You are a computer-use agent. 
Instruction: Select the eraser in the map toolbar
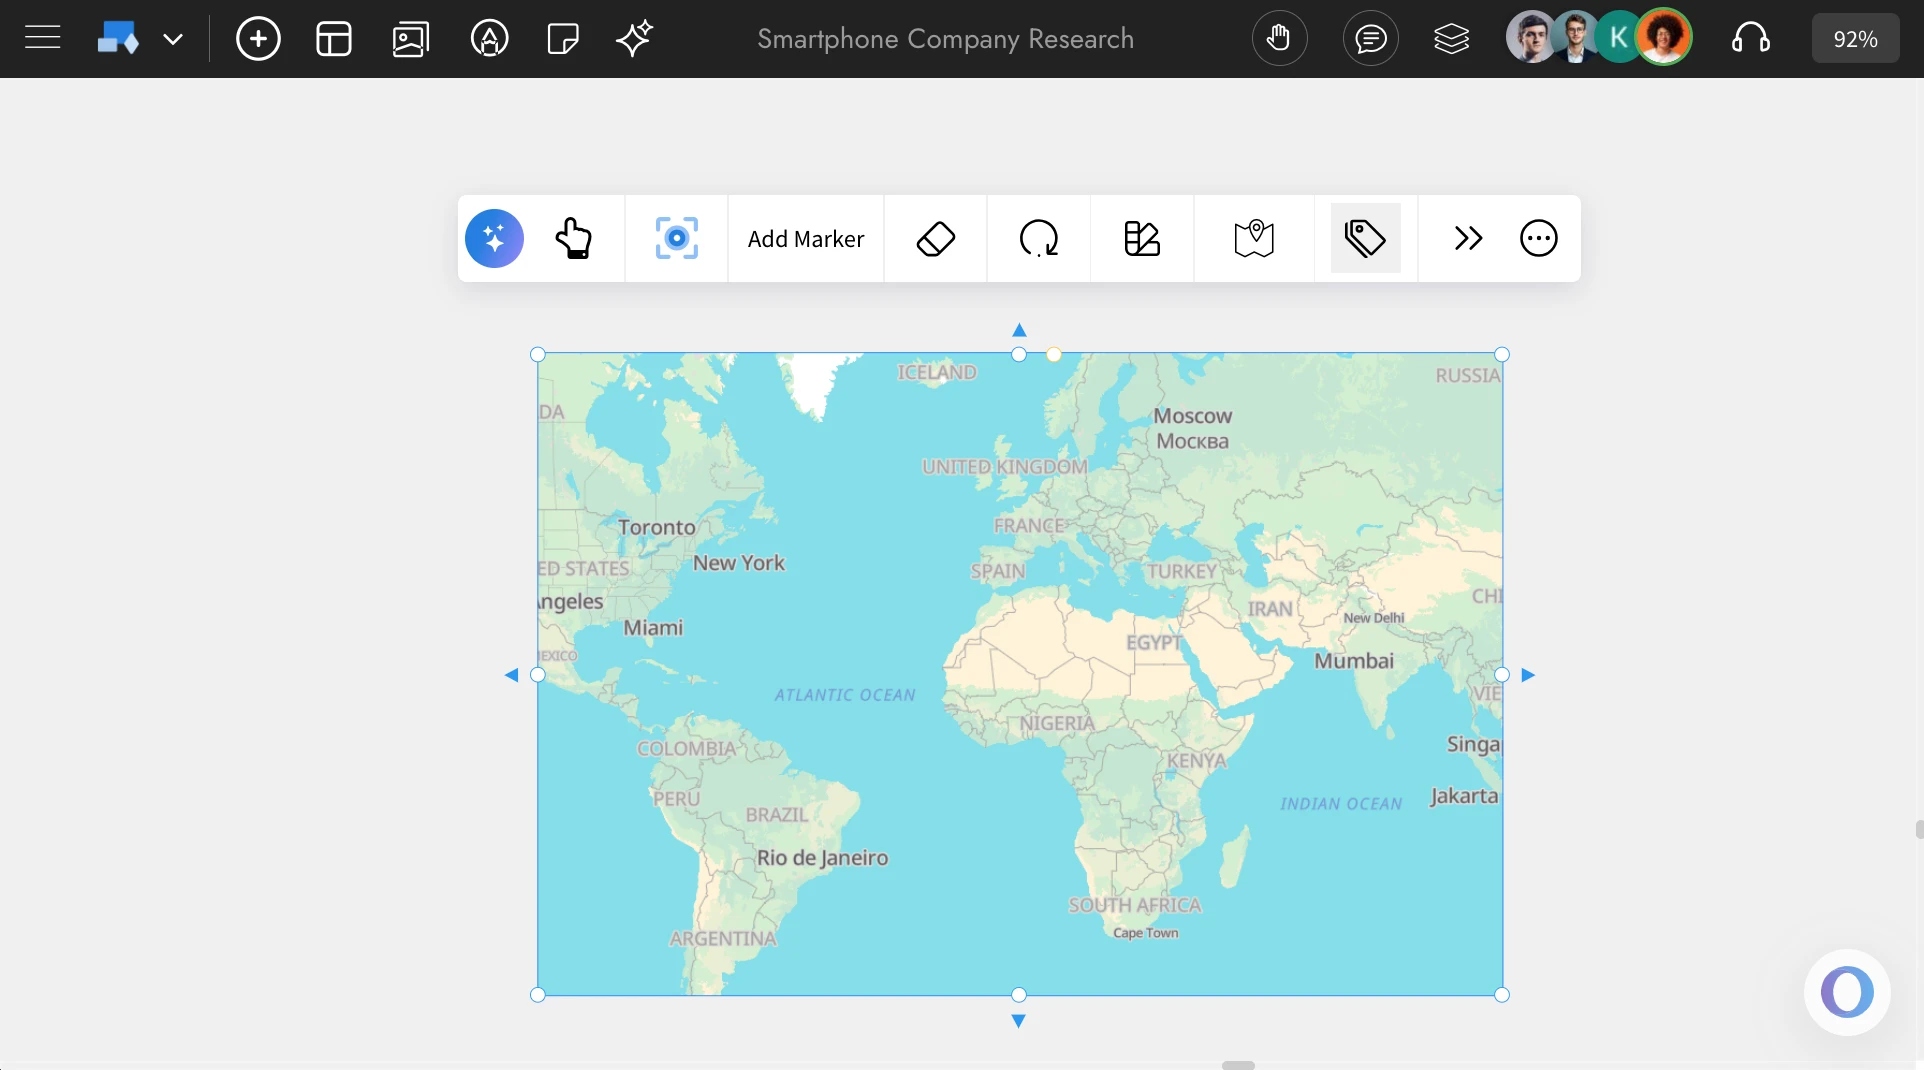(935, 238)
